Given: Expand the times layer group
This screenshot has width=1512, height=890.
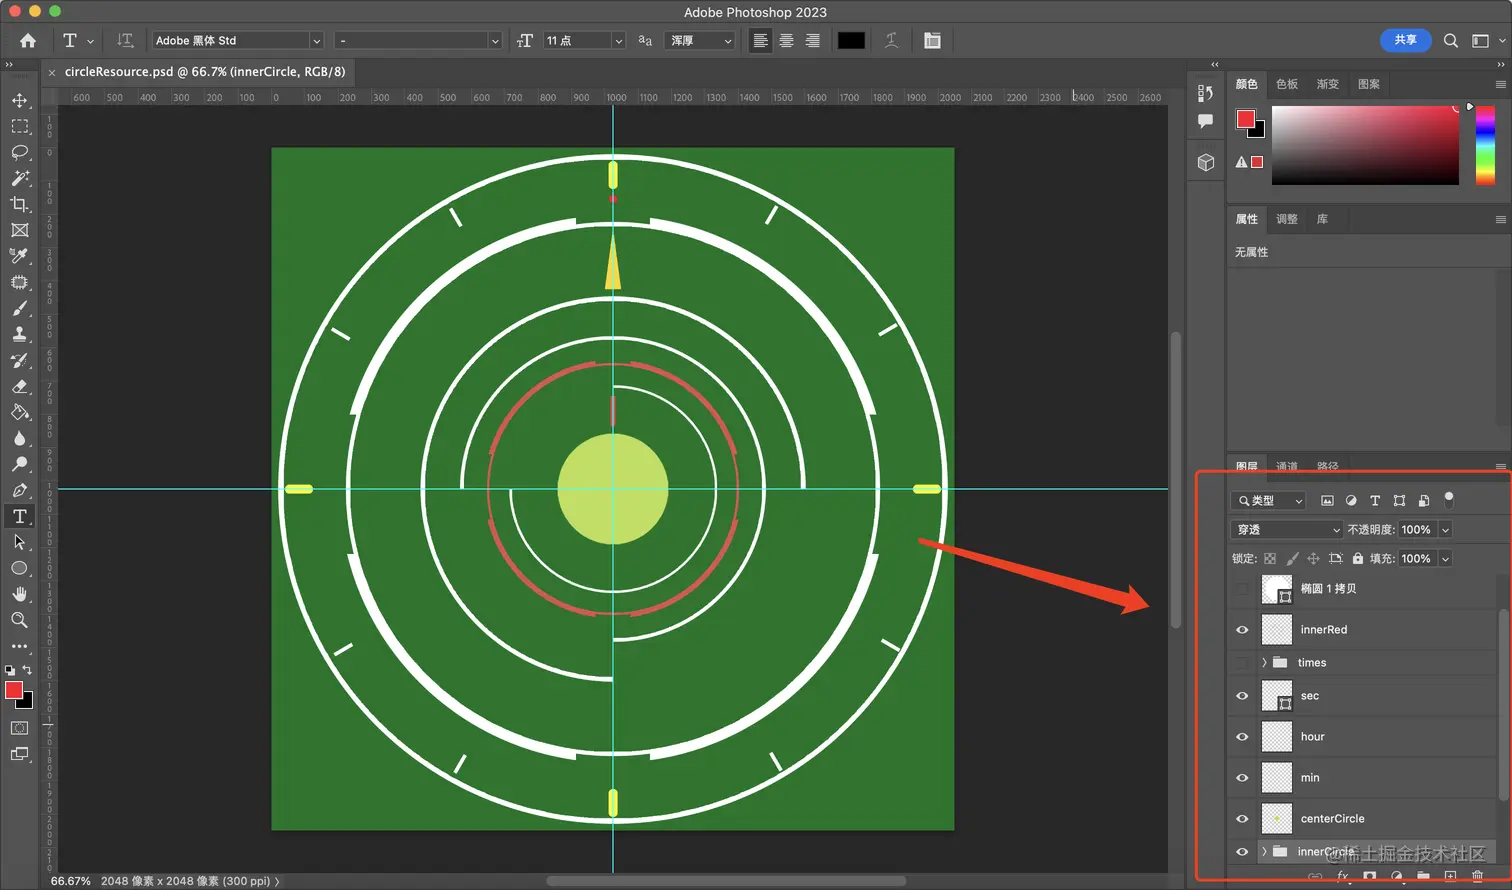Looking at the screenshot, I should [x=1264, y=663].
